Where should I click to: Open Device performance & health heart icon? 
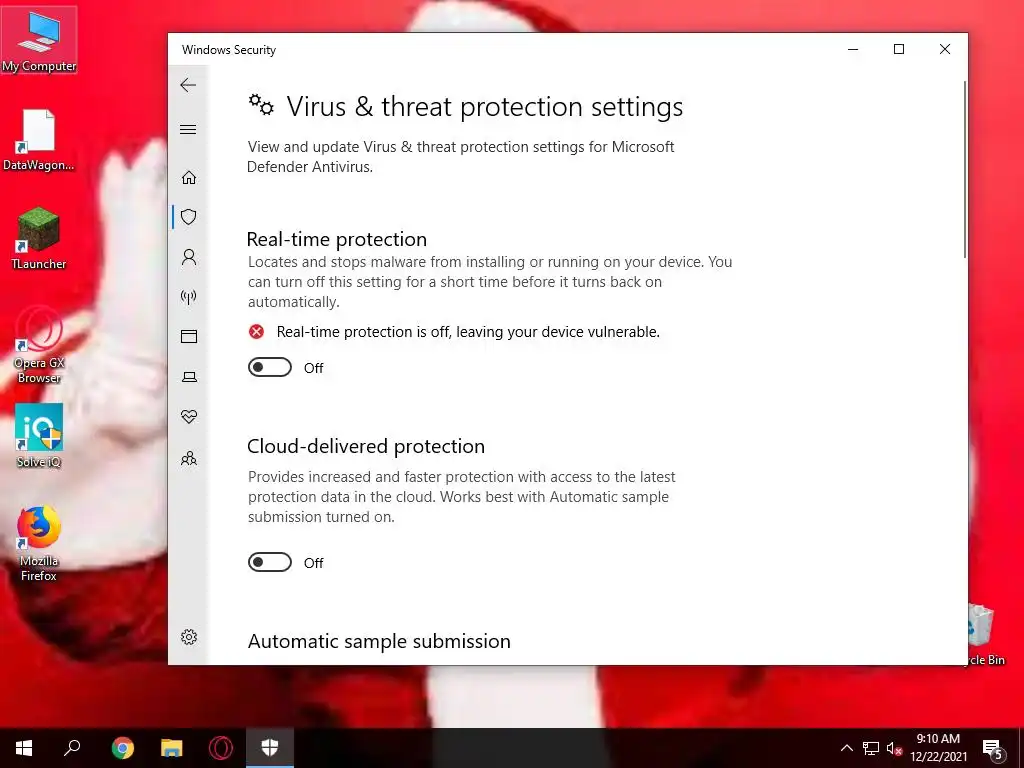pyautogui.click(x=189, y=417)
